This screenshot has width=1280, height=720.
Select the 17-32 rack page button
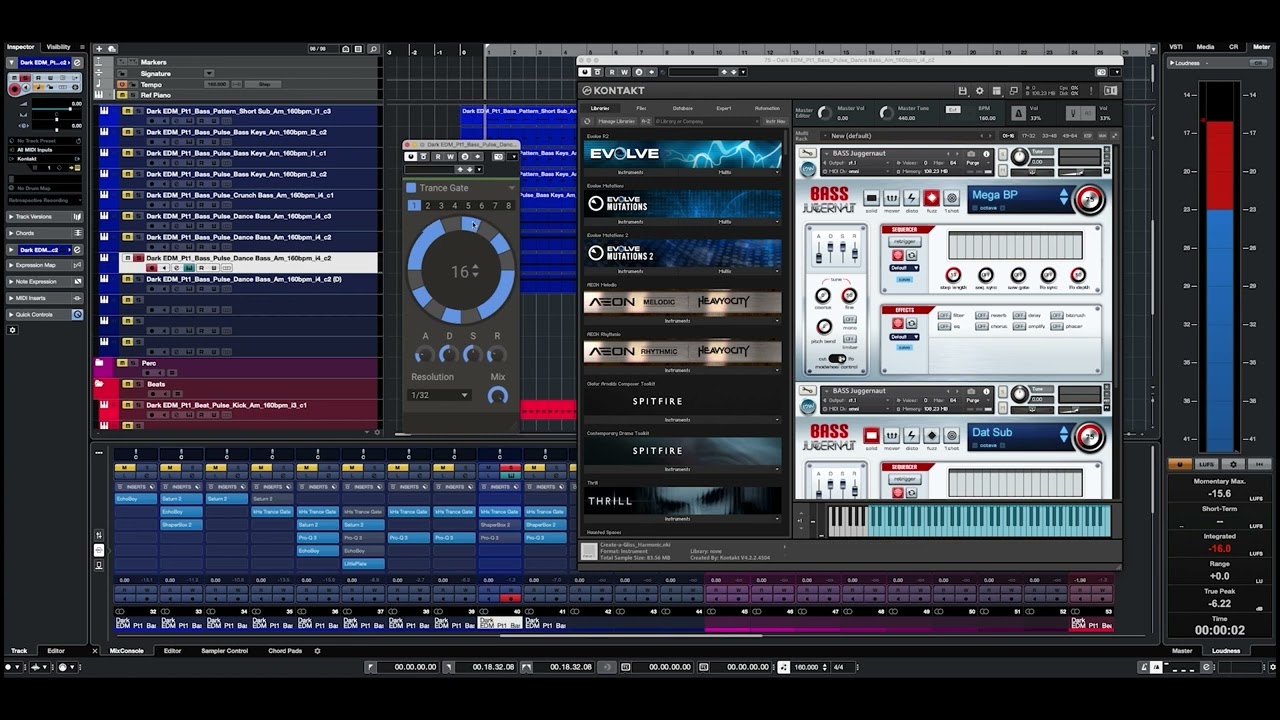1028,136
